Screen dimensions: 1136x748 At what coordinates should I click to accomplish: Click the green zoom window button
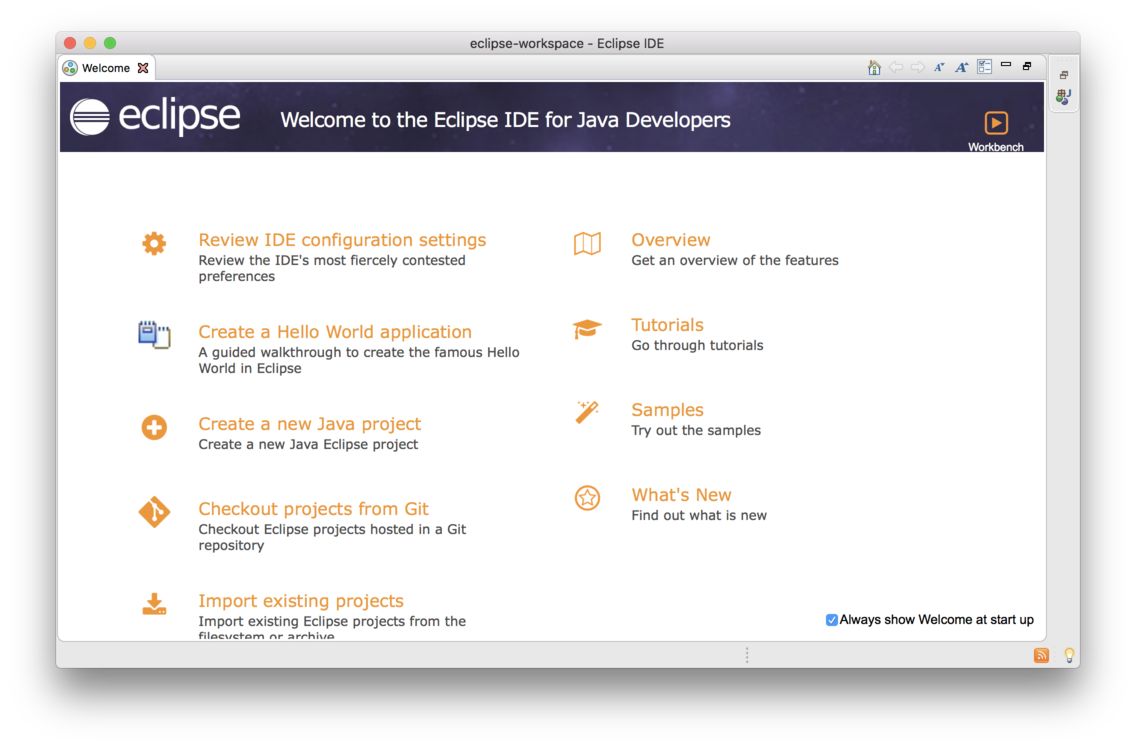pyautogui.click(x=110, y=43)
